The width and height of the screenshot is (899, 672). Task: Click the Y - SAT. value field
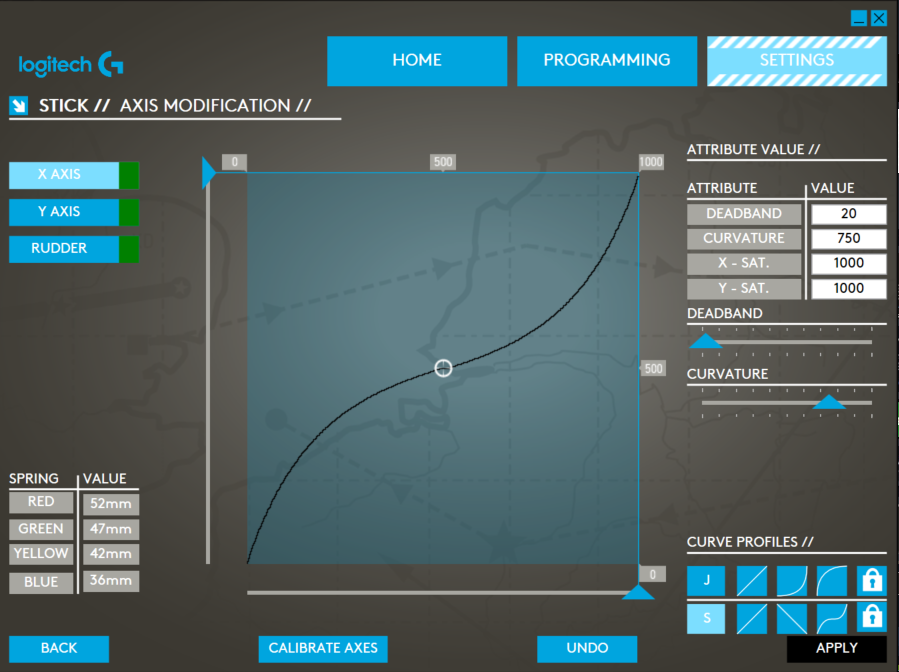pyautogui.click(x=849, y=288)
